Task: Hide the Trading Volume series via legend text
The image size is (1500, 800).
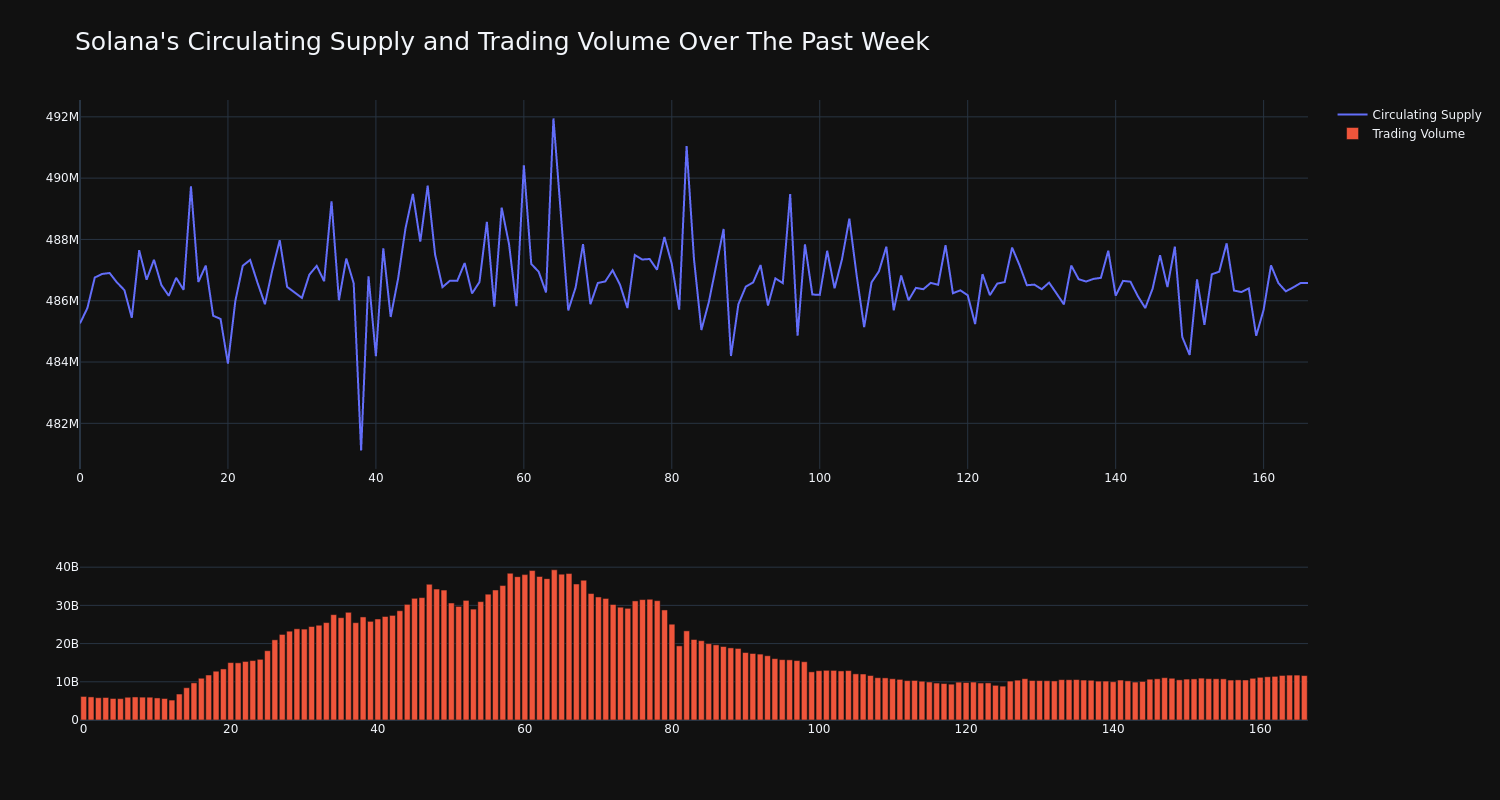Action: [x=1417, y=134]
